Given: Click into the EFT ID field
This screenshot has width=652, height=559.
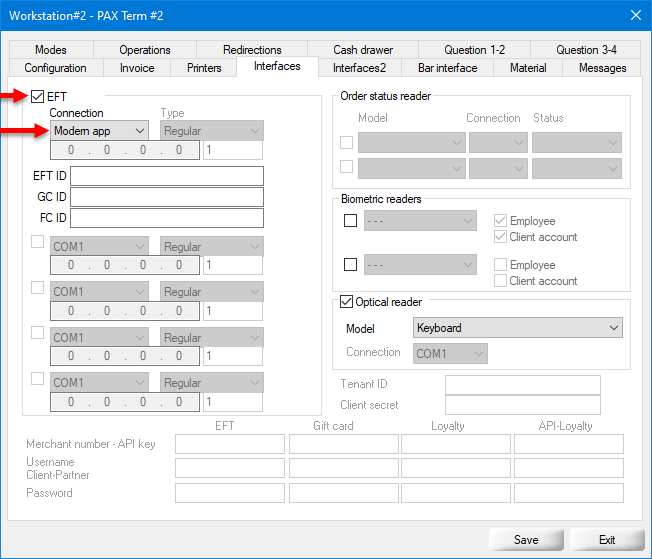Looking at the screenshot, I should 166,177.
